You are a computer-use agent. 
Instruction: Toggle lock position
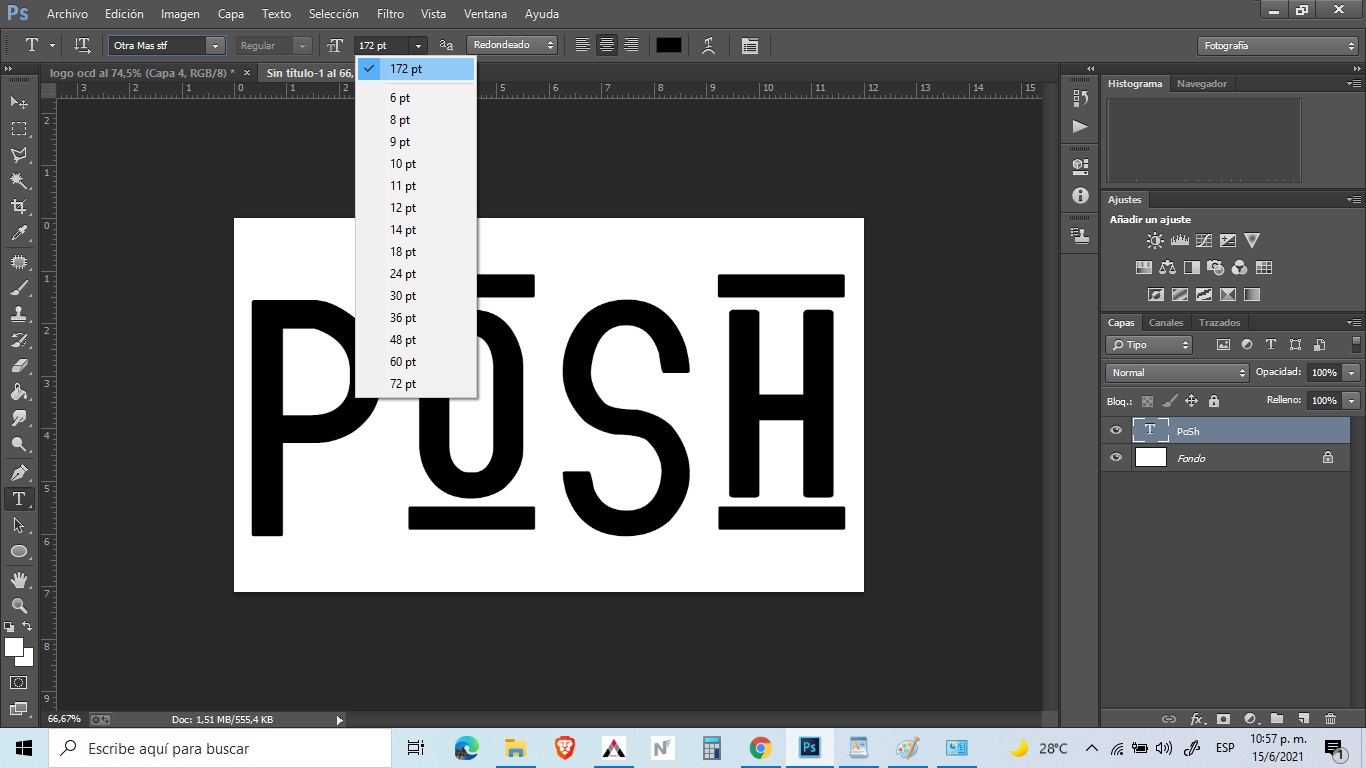pos(1192,401)
